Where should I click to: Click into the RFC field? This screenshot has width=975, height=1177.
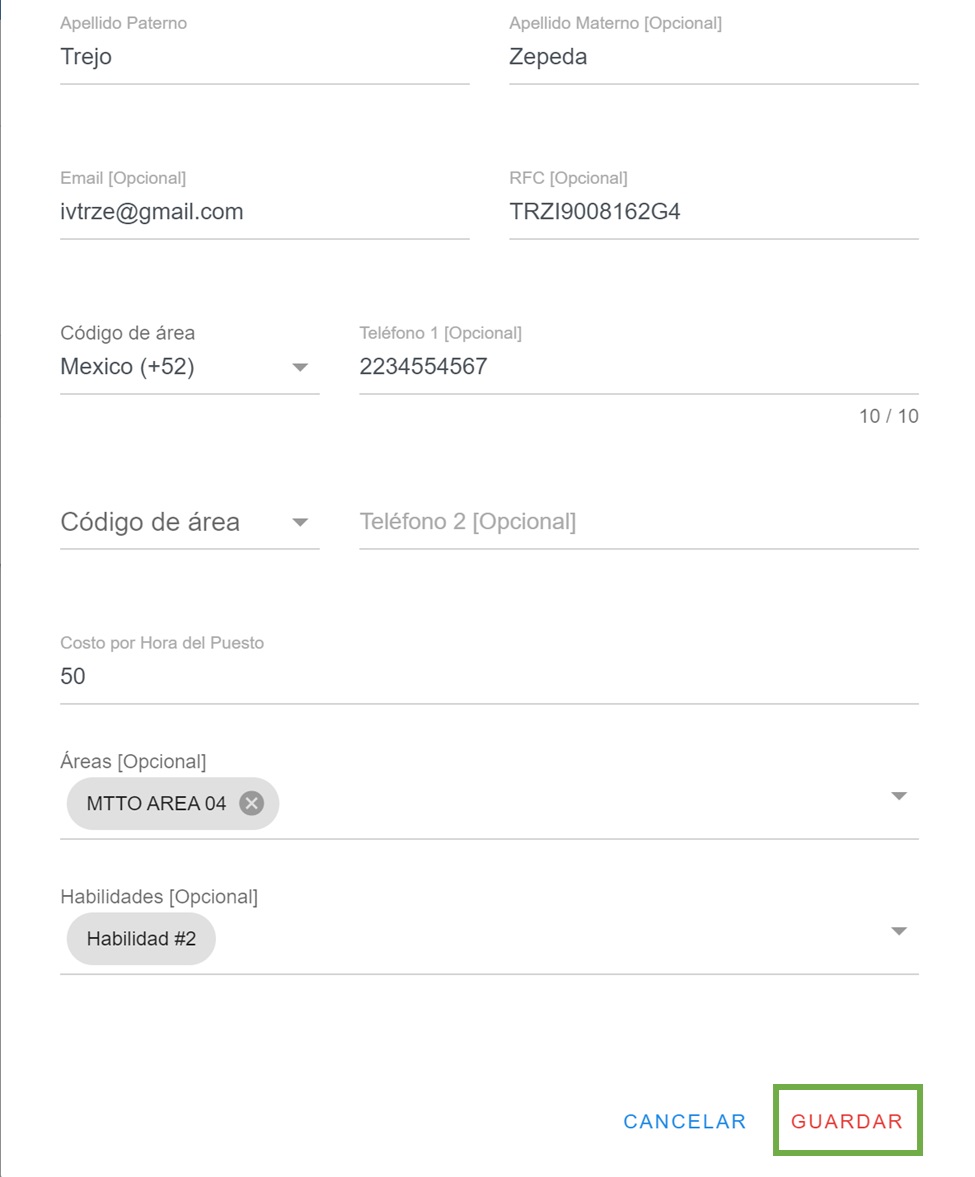point(712,212)
